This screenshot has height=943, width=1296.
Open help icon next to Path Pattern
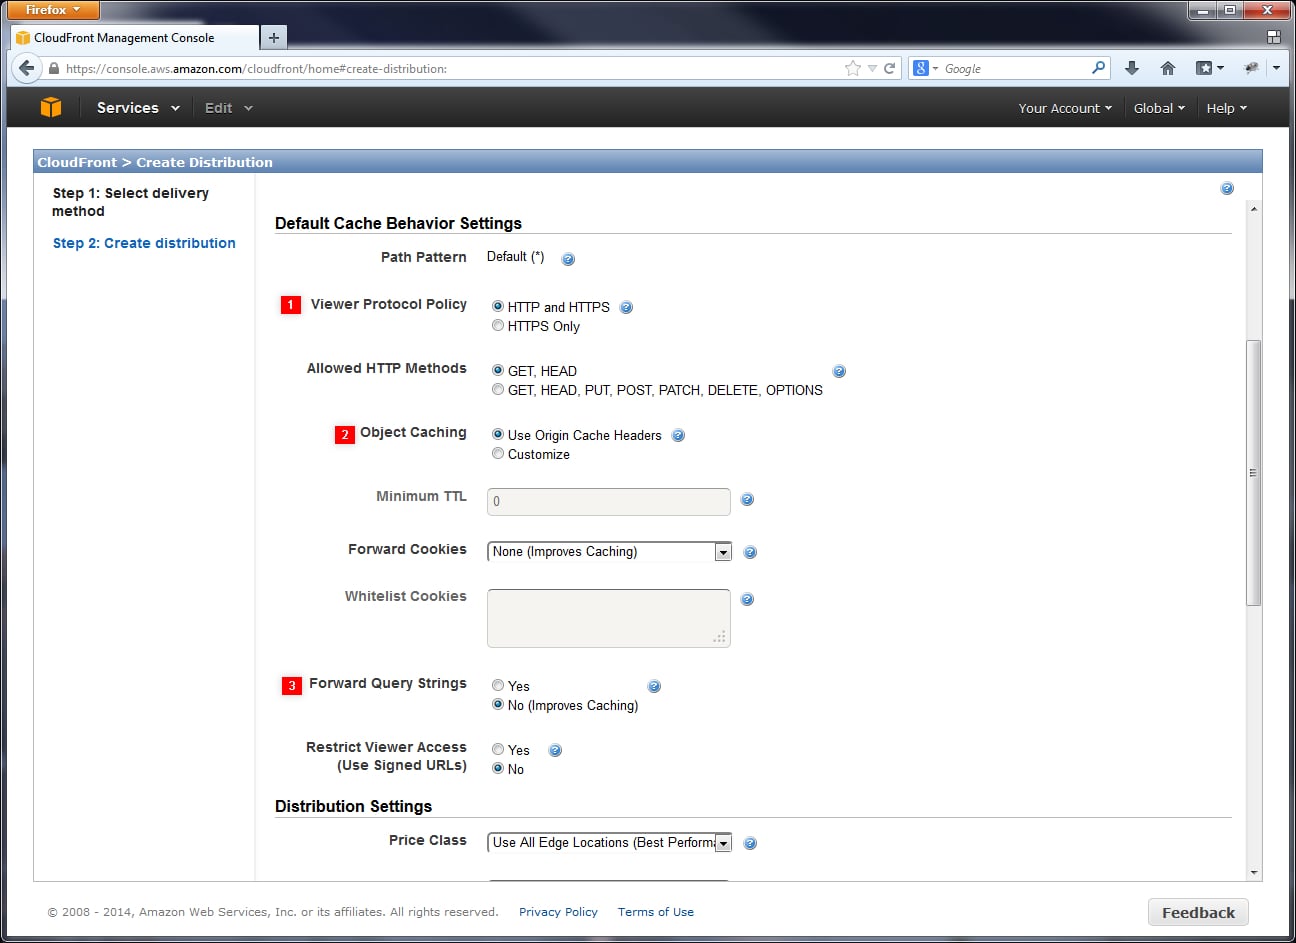click(568, 259)
